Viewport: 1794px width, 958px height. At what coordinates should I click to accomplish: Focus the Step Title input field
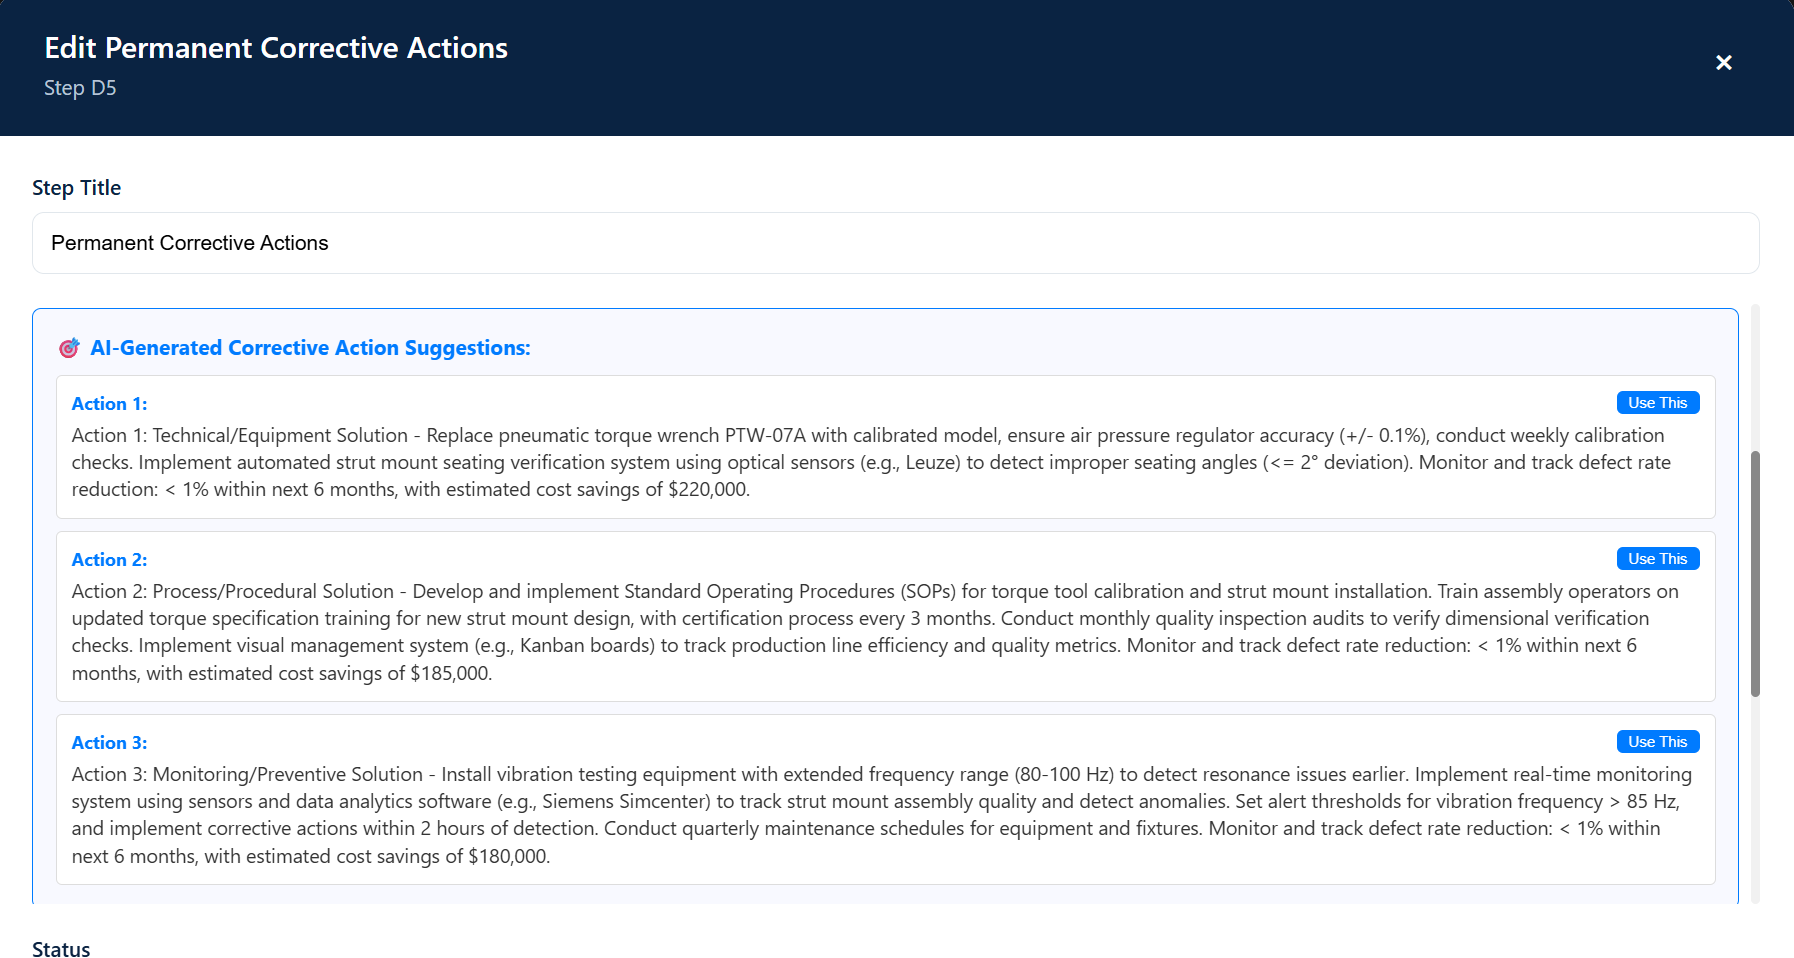pyautogui.click(x=895, y=243)
